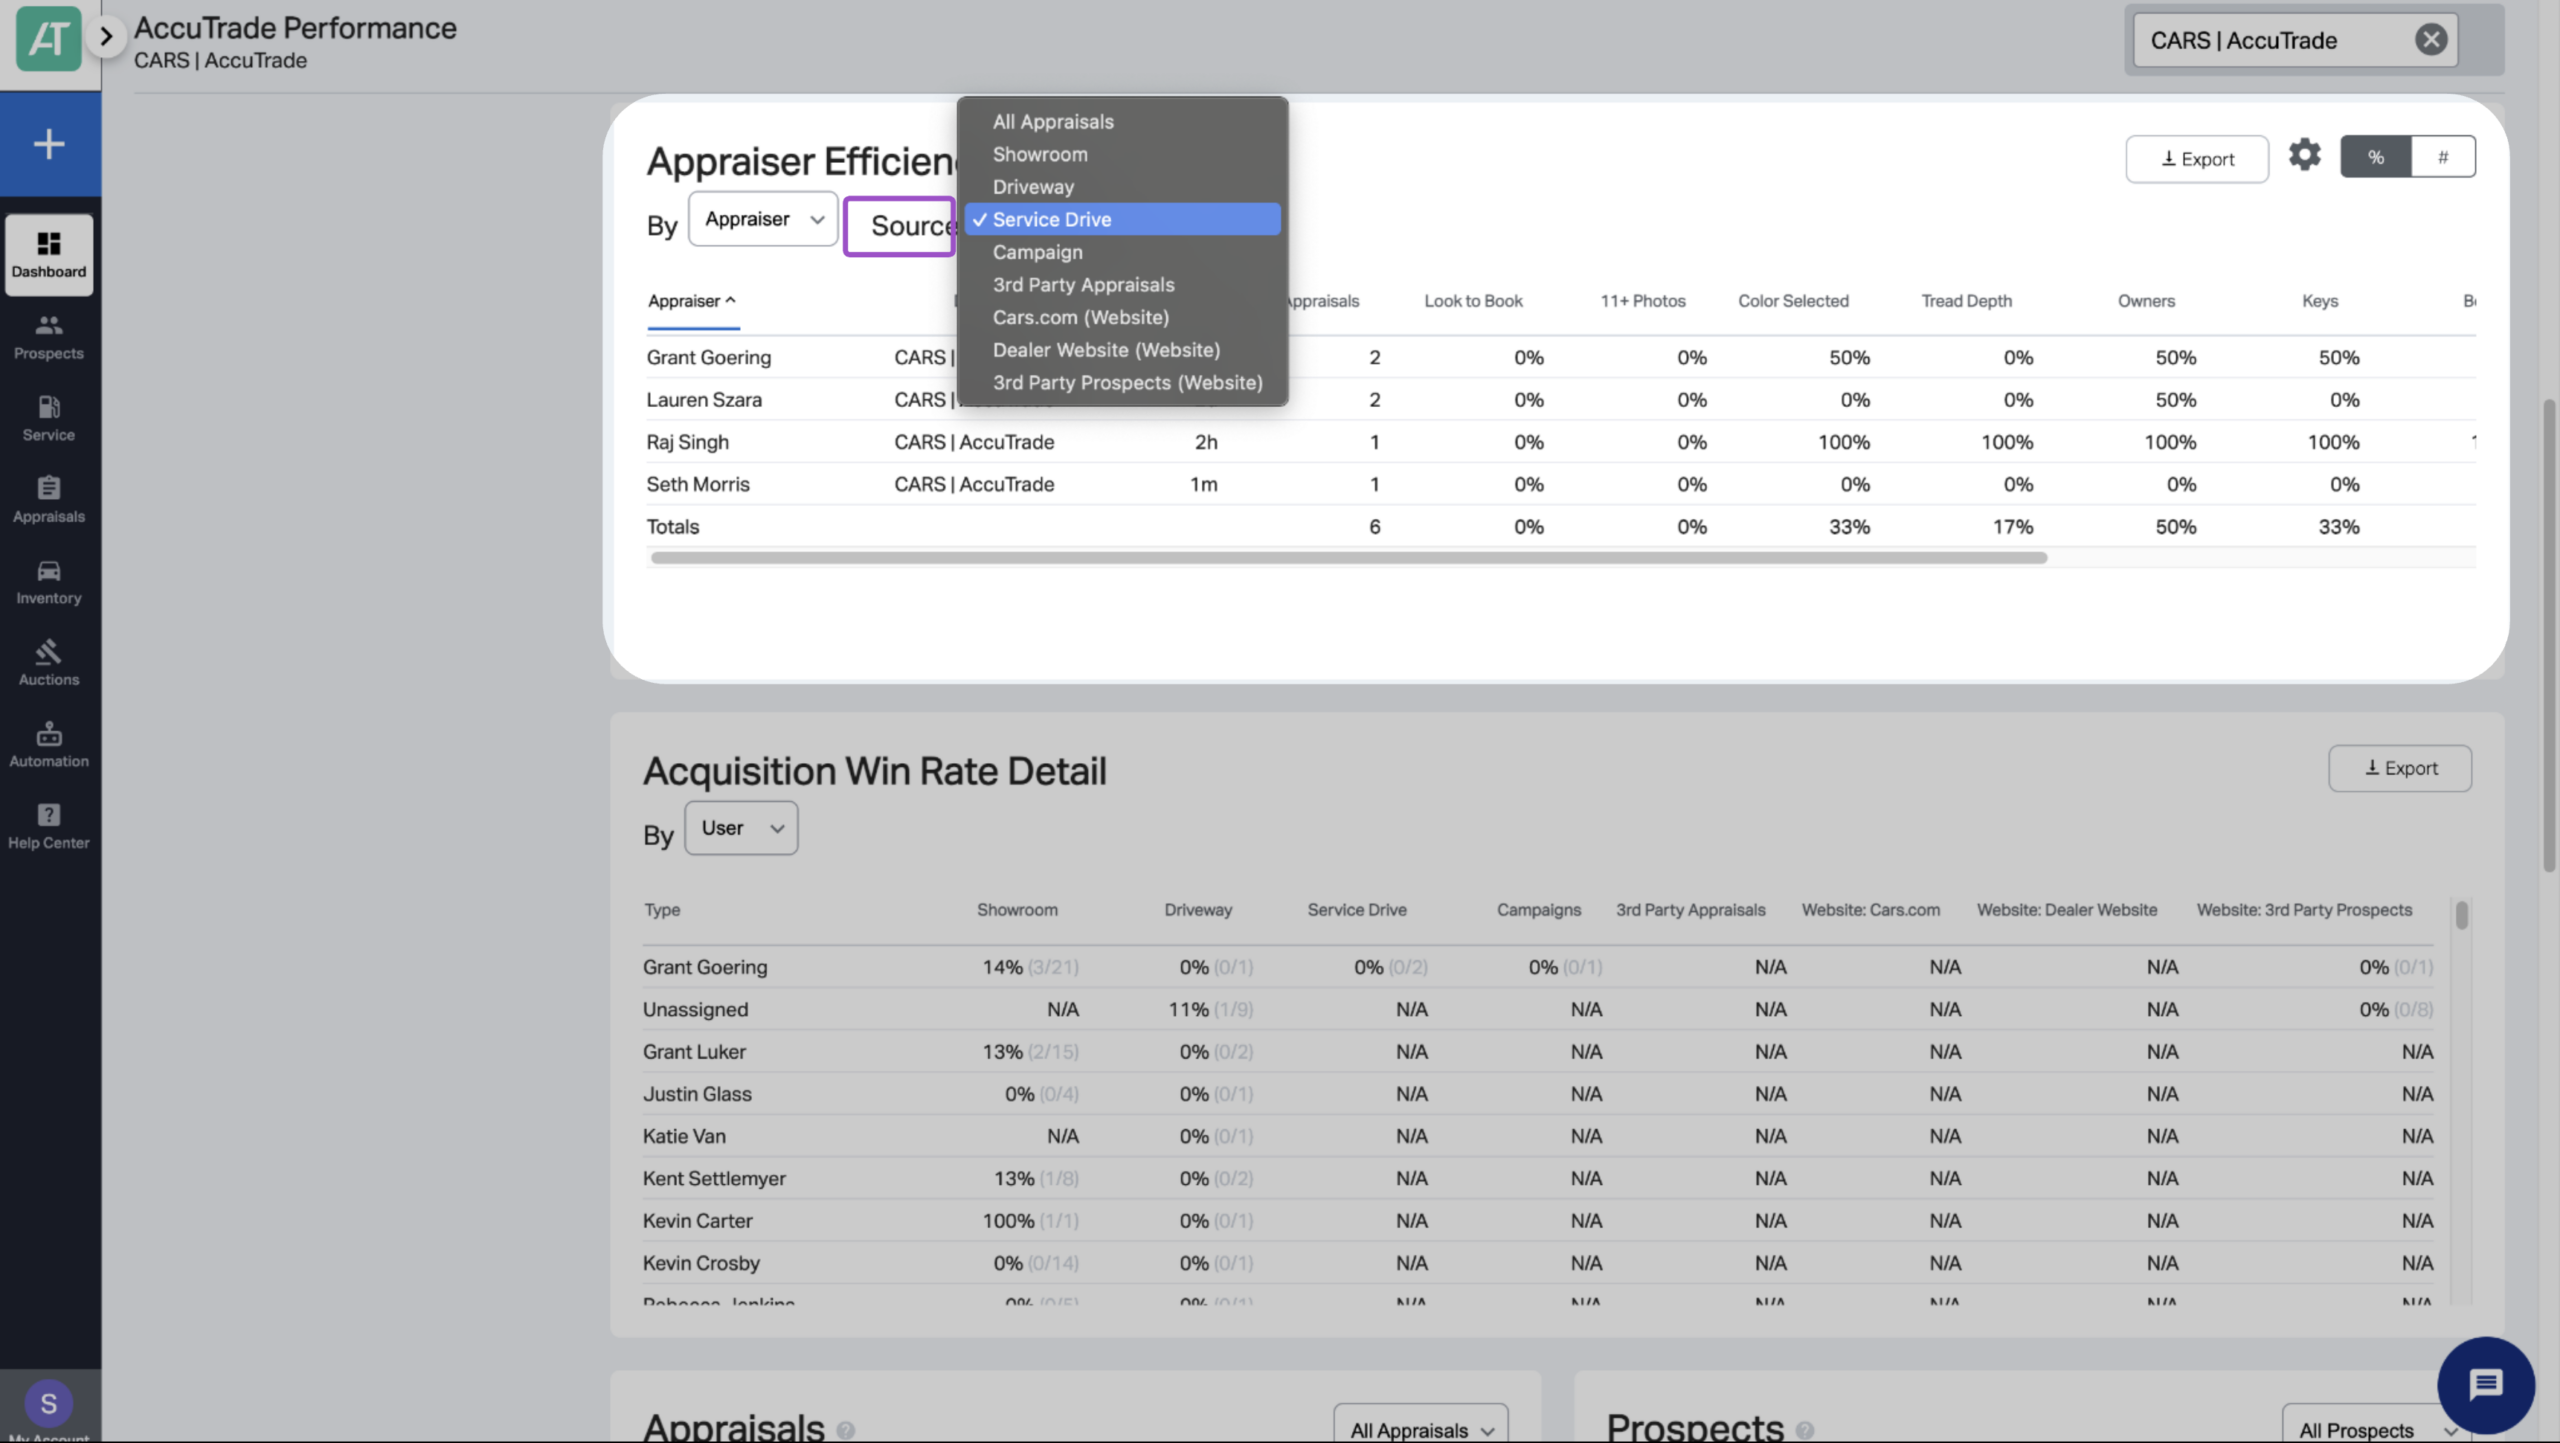Click Service Drive column in win rate table
This screenshot has height=1443, width=2560.
[1356, 910]
